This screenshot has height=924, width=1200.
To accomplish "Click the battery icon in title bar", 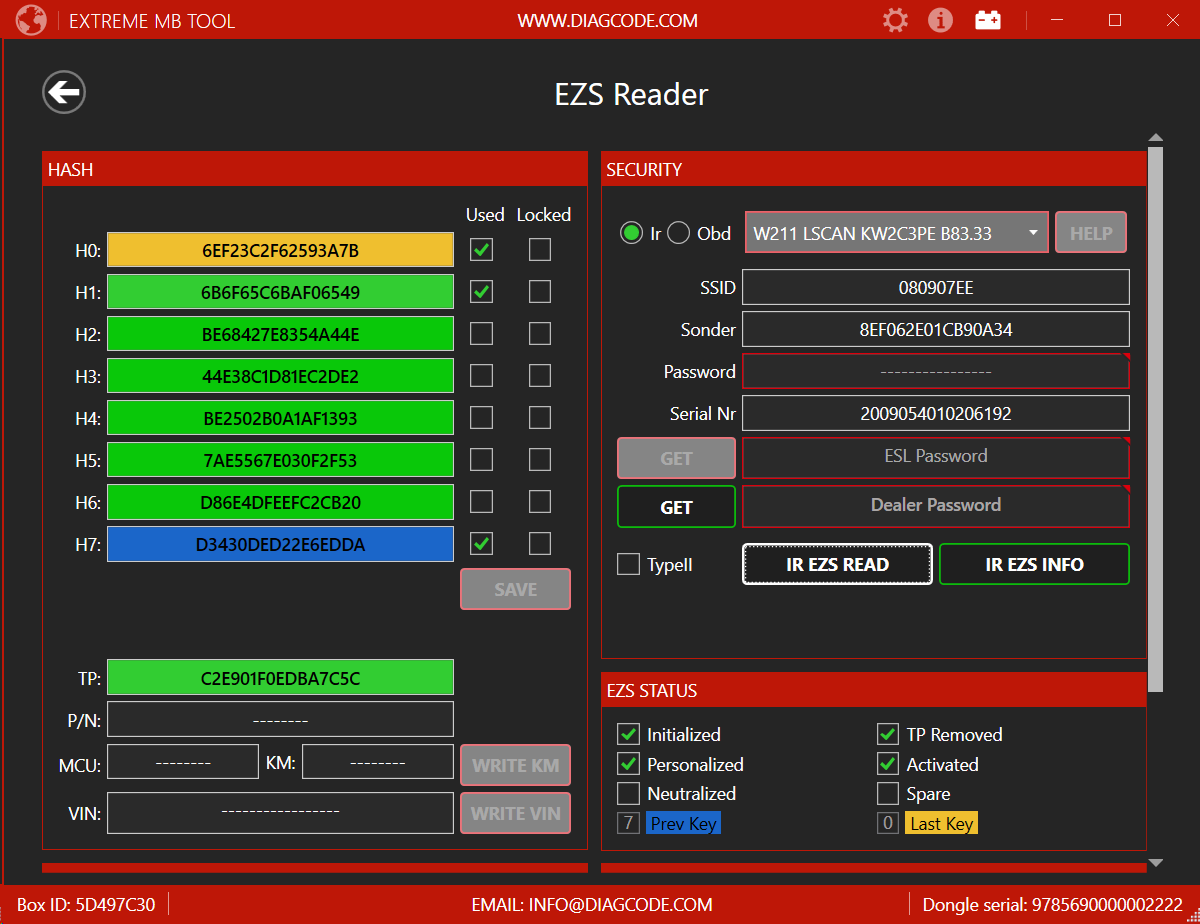I will (988, 20).
